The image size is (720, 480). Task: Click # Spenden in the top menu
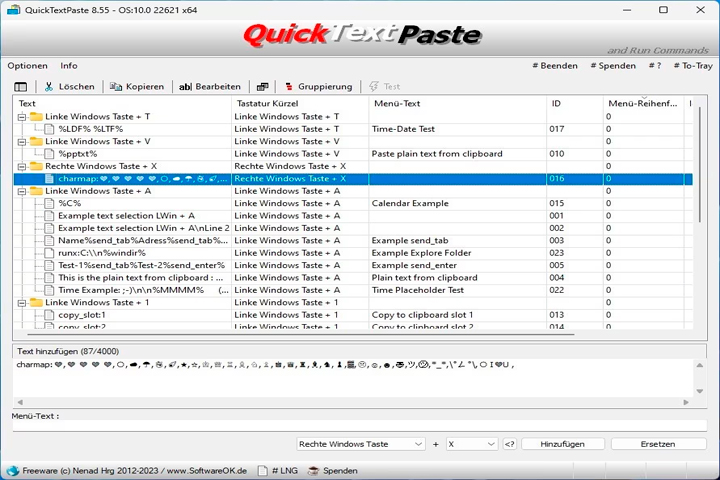613,66
